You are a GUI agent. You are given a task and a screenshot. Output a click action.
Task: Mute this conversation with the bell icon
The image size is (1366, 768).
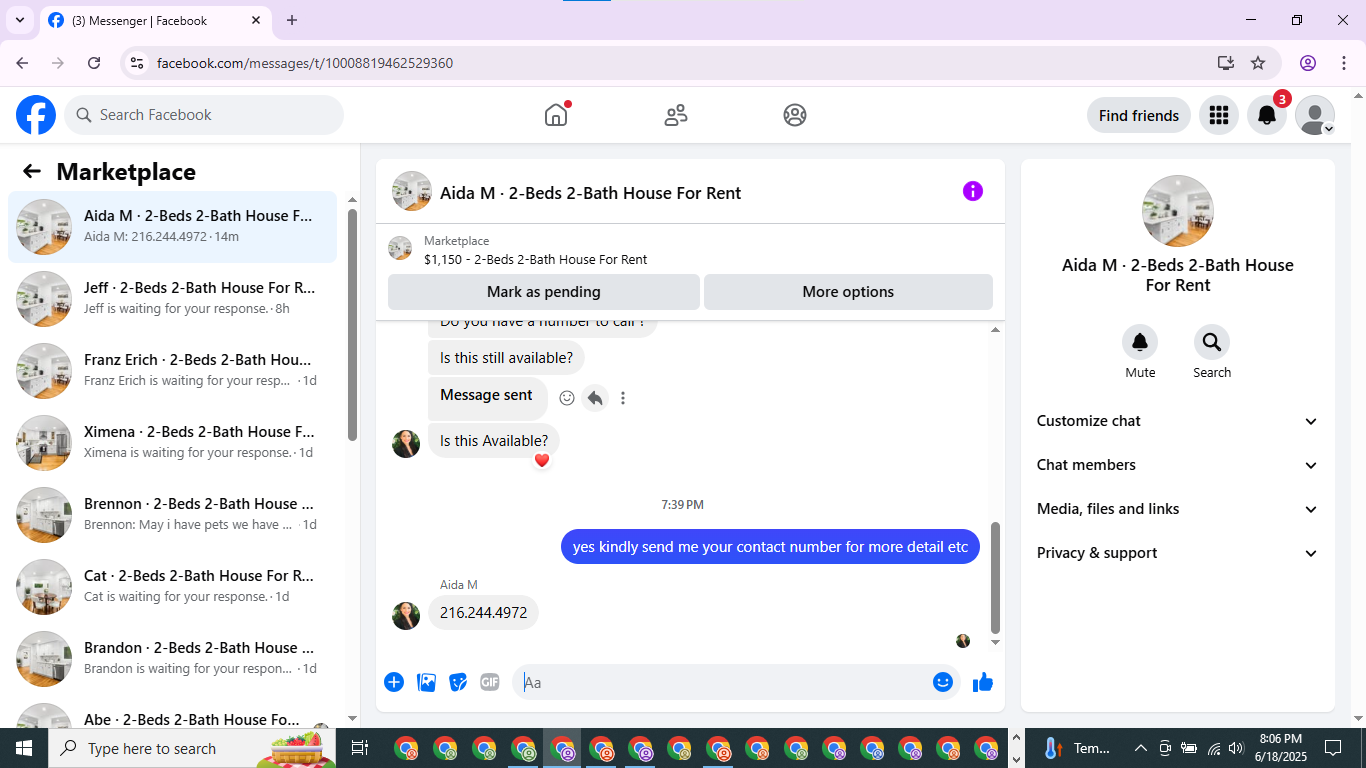tap(1140, 342)
